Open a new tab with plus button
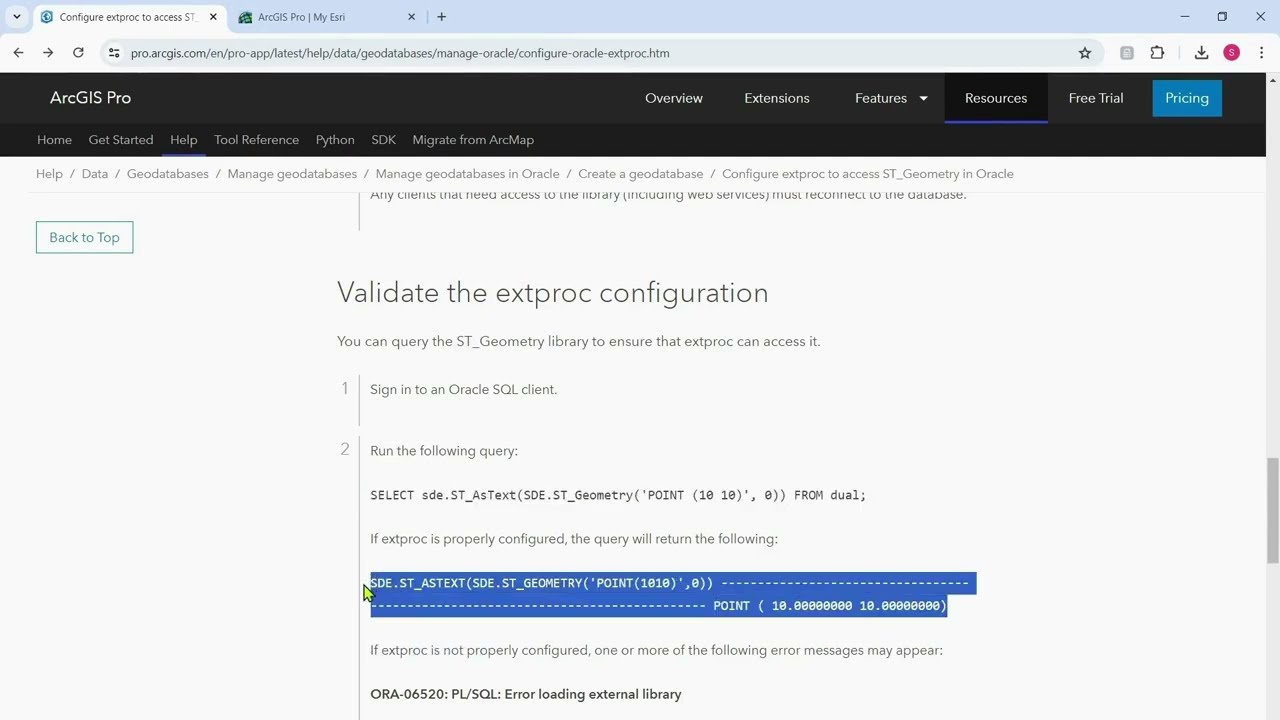1280x720 pixels. click(441, 17)
